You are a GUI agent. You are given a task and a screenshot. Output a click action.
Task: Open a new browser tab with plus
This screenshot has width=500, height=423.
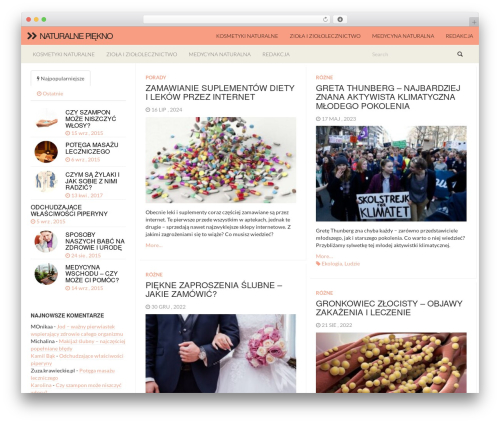(474, 22)
